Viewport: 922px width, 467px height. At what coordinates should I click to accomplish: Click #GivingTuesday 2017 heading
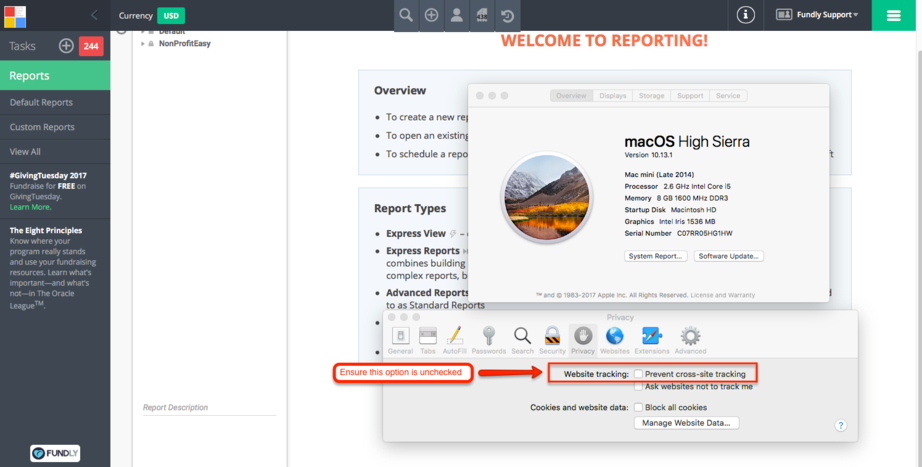coord(48,176)
